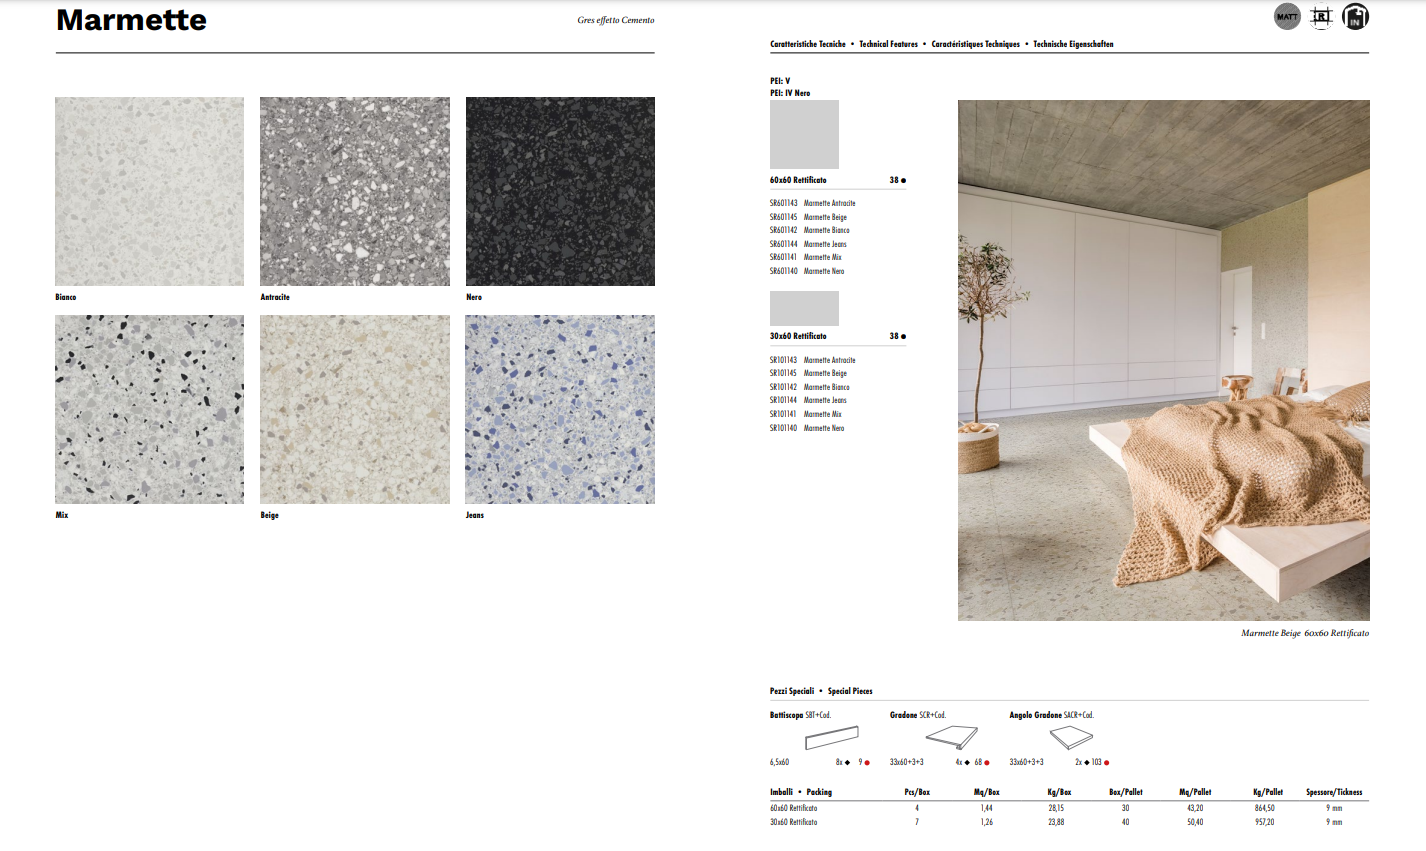The height and width of the screenshot is (851, 1426).
Task: Click the Angolo Gradone corner drawing
Action: [1071, 739]
